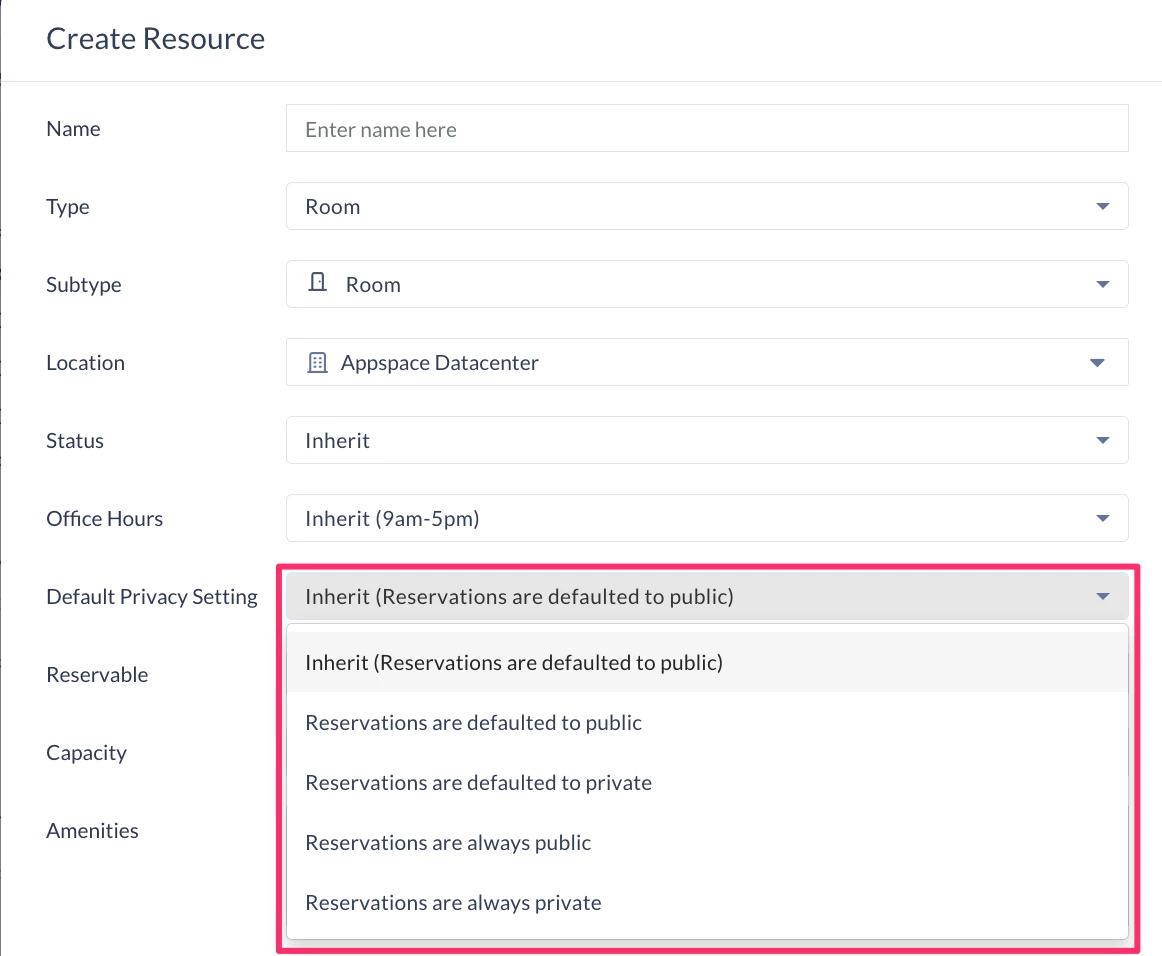Click the Type dropdown arrow icon
Image resolution: width=1162 pixels, height=956 pixels.
1102,206
